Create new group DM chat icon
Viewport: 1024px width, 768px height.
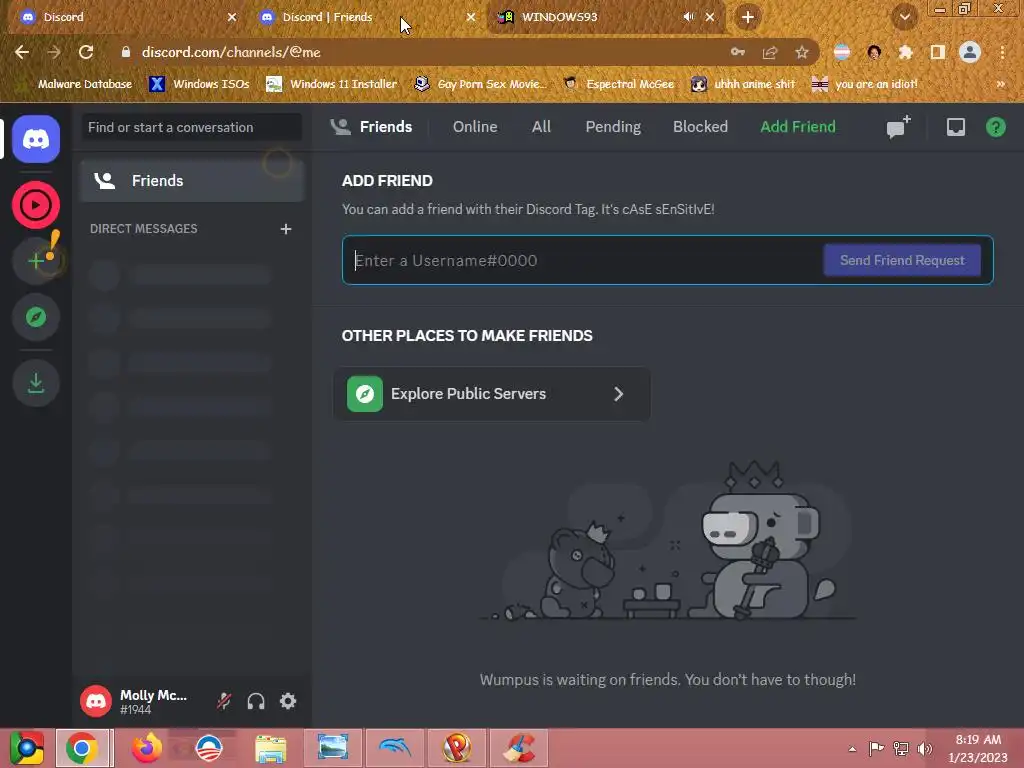(898, 127)
